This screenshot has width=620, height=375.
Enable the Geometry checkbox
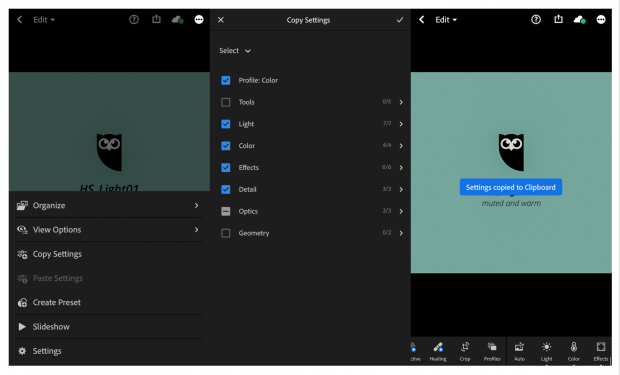point(226,233)
